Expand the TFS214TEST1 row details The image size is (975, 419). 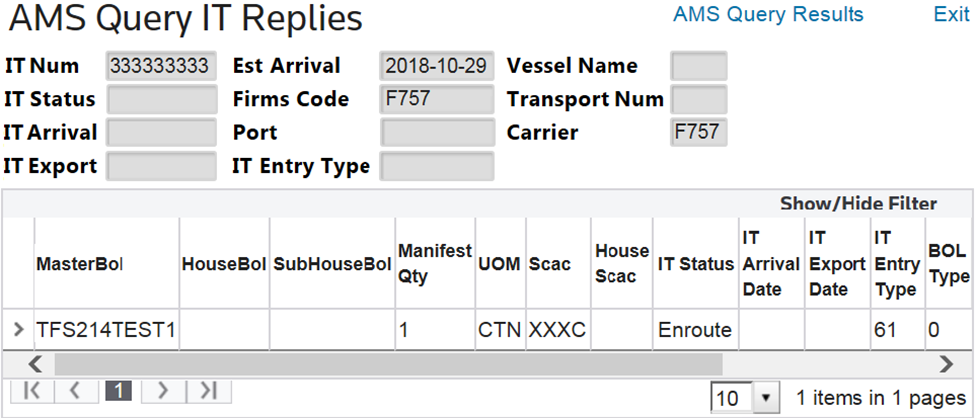pyautogui.click(x=18, y=329)
